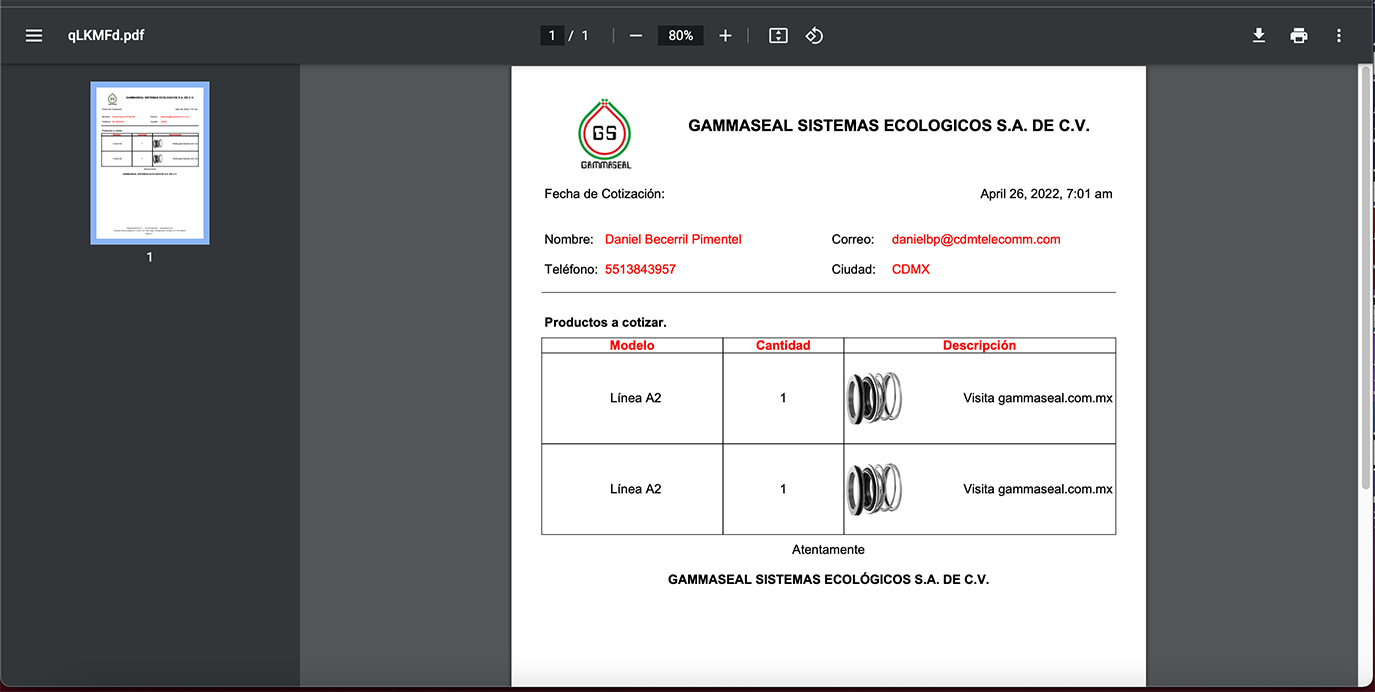
Task: Click the seal image in the second row
Action: 874,489
